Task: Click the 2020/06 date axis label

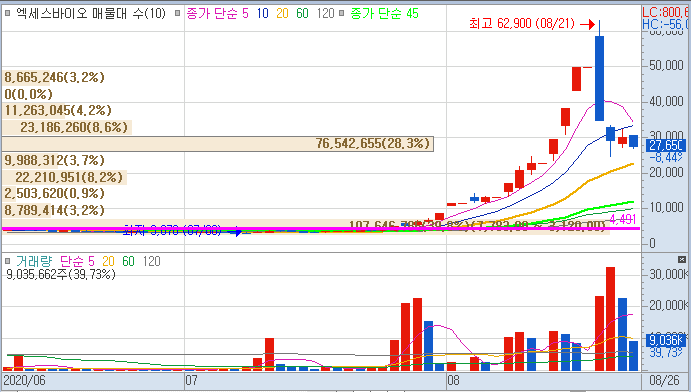Action: coord(25,380)
